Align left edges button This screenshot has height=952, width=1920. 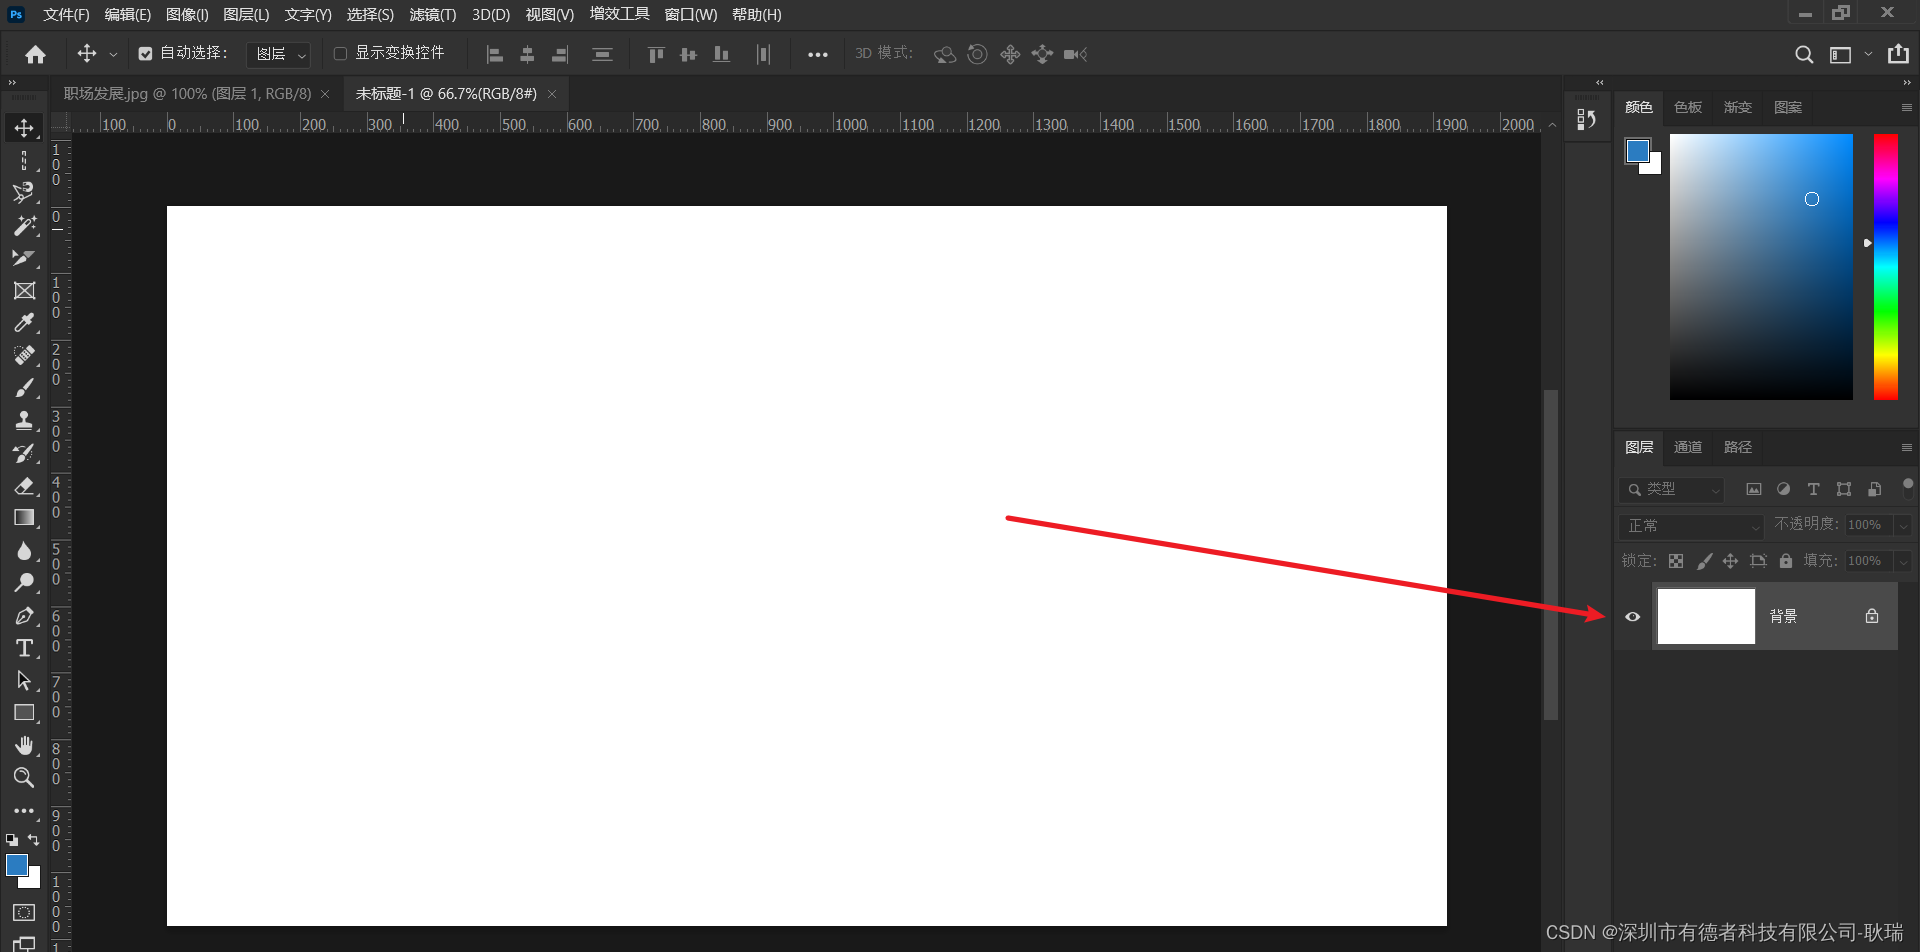point(495,54)
